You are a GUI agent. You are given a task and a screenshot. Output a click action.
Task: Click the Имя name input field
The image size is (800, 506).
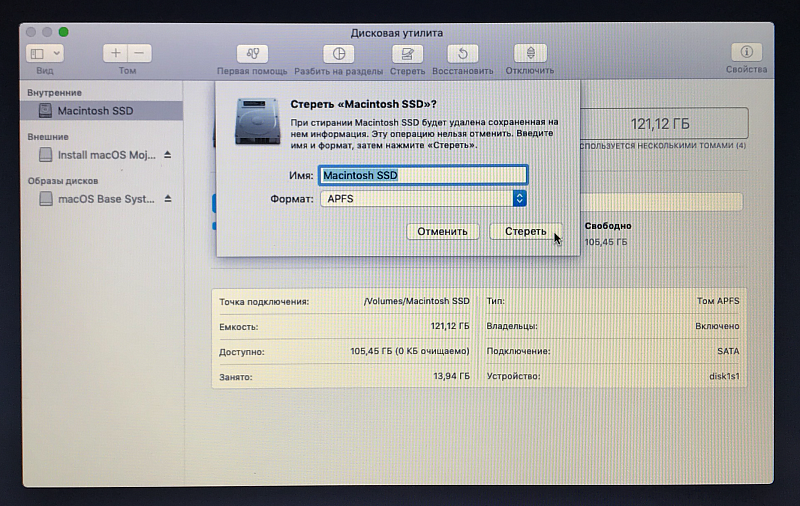click(x=423, y=175)
